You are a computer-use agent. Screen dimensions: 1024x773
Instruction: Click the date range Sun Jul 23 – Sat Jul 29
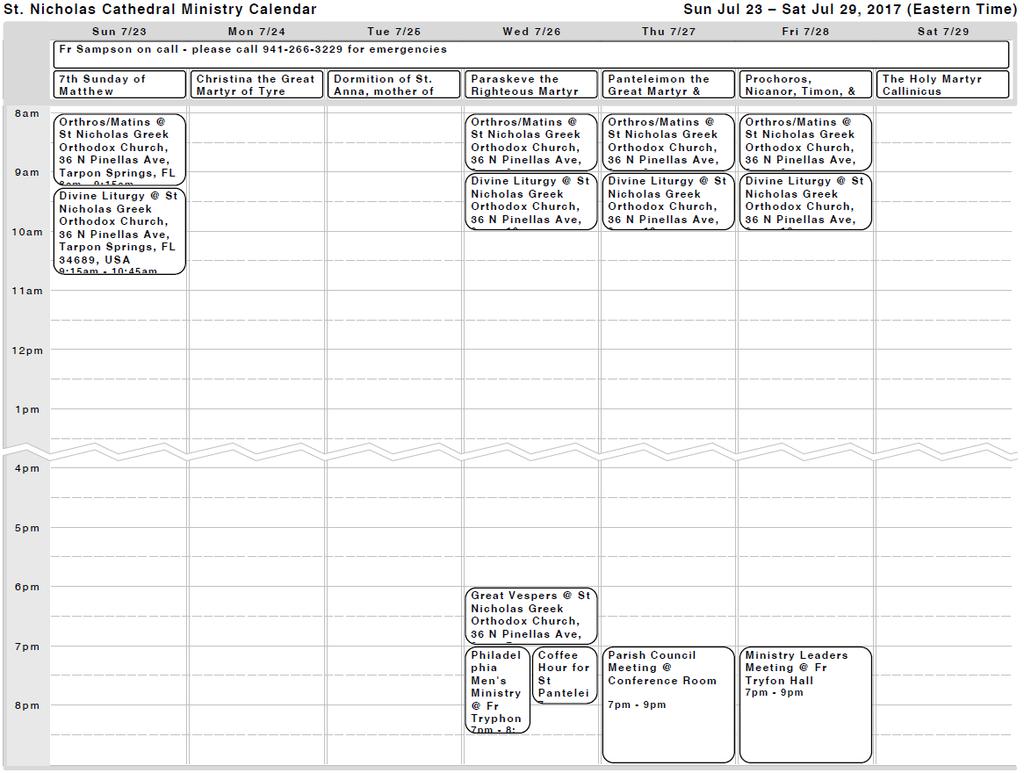[850, 10]
